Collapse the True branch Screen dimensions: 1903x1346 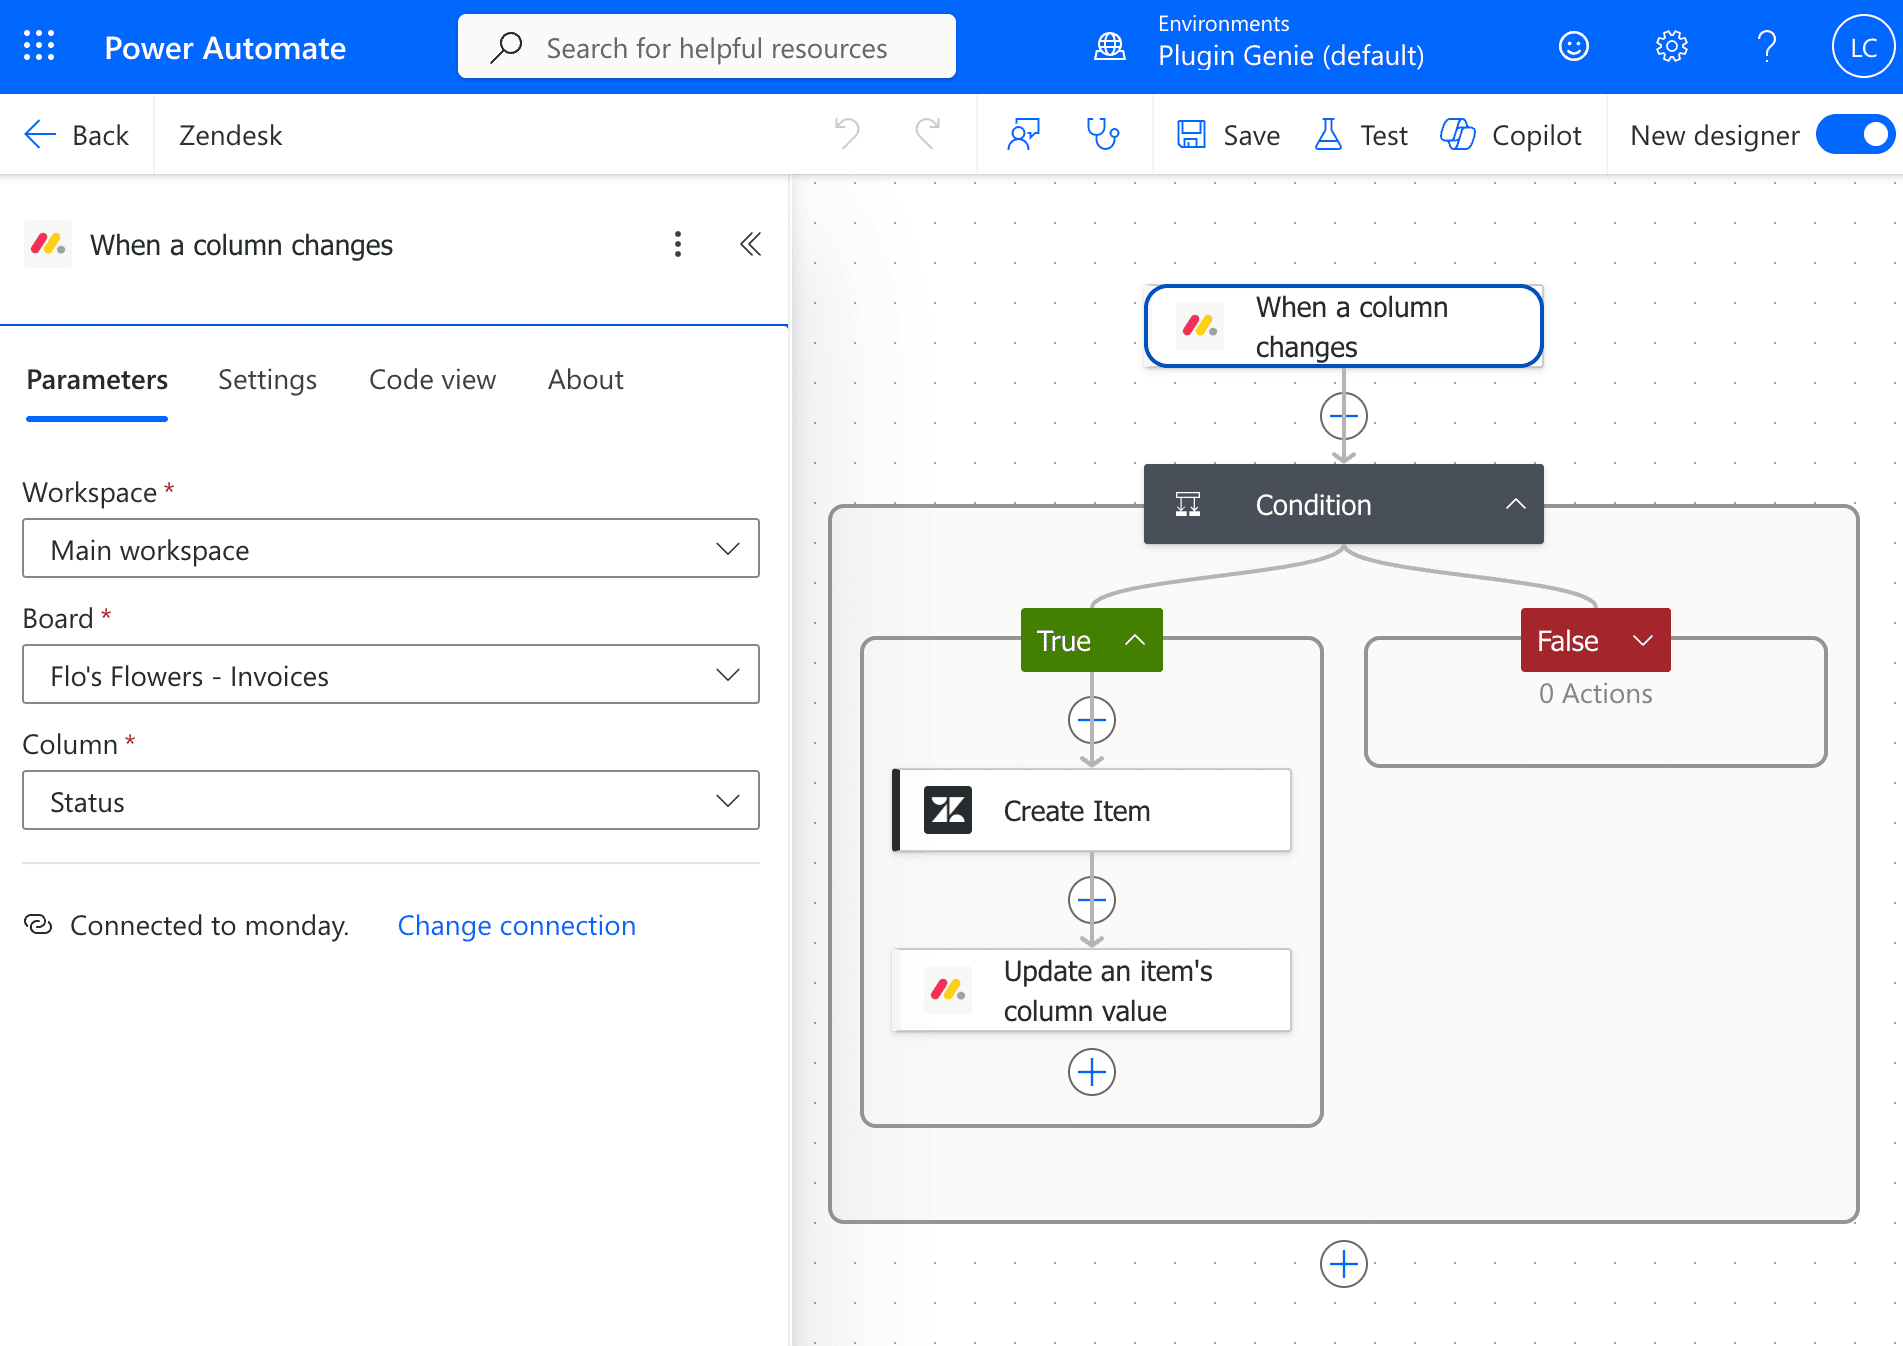point(1134,640)
